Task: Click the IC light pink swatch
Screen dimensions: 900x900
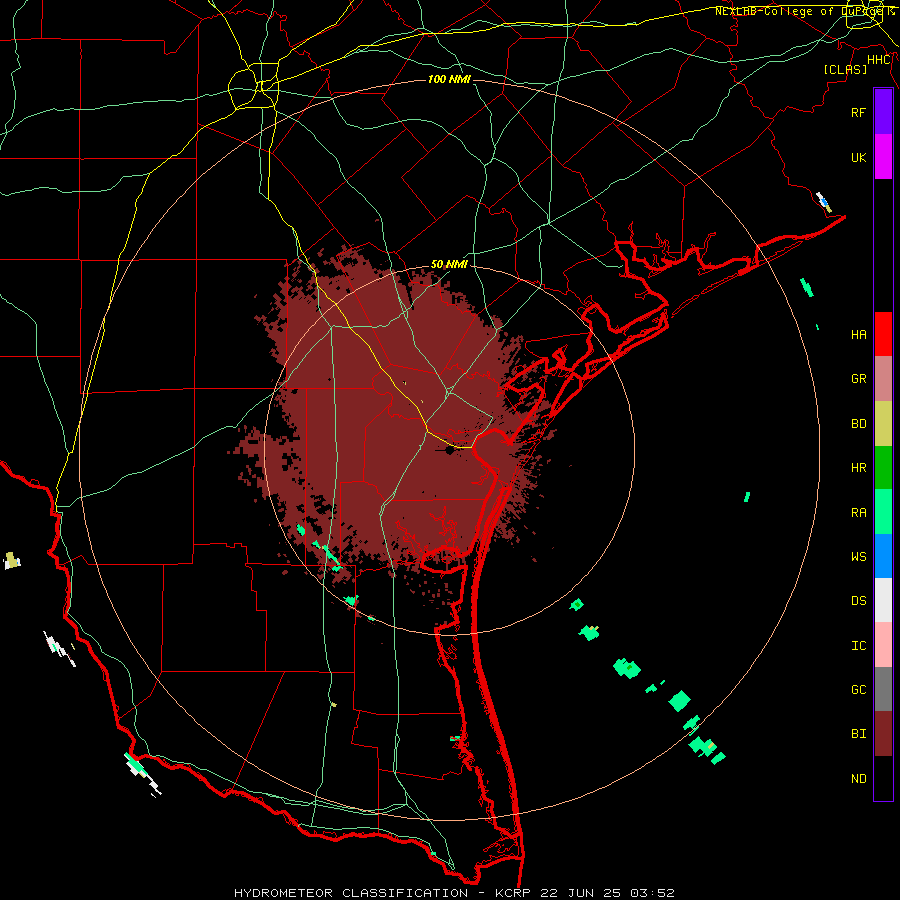Action: [883, 645]
